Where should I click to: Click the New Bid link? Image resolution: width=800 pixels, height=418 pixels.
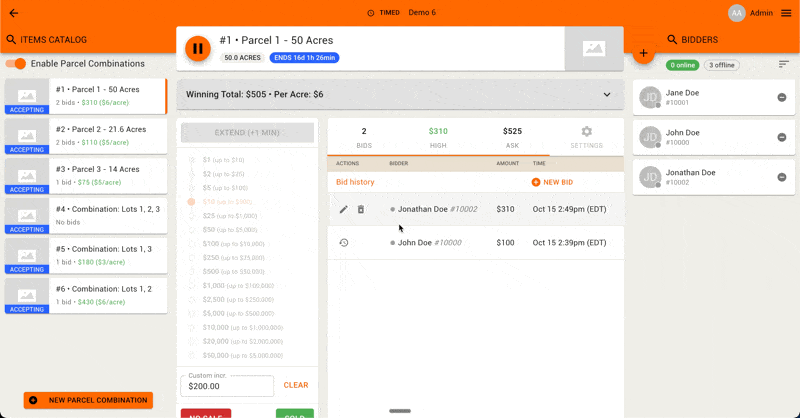click(x=552, y=182)
